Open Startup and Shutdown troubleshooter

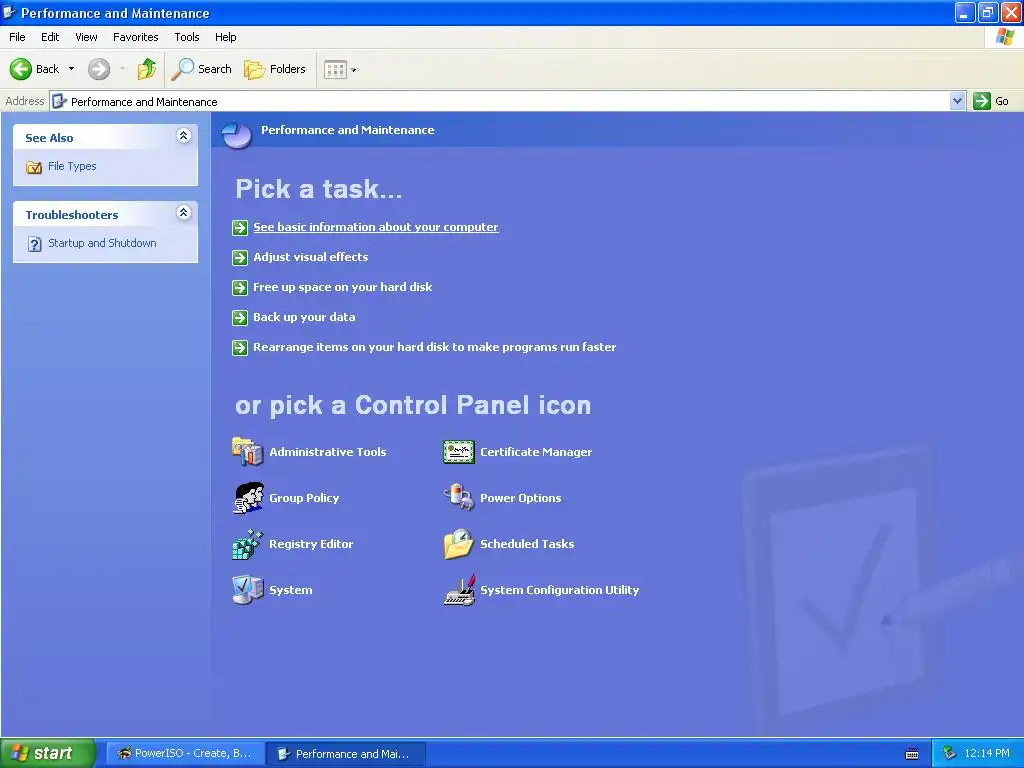[102, 243]
